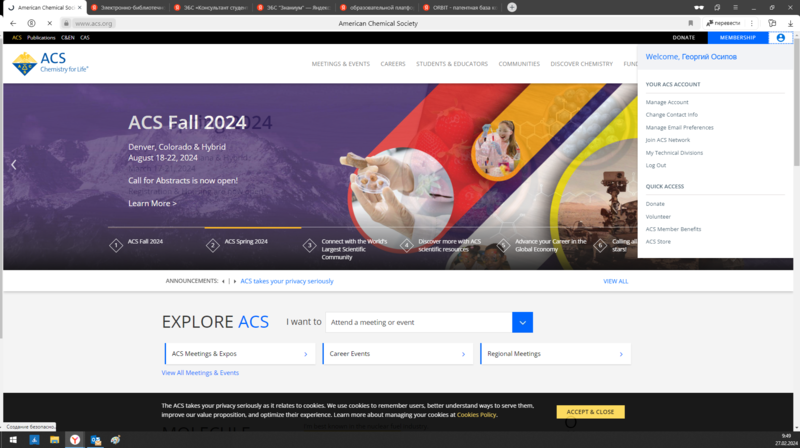Open the ACS Store link
Screen dimensions: 800x448
point(658,242)
